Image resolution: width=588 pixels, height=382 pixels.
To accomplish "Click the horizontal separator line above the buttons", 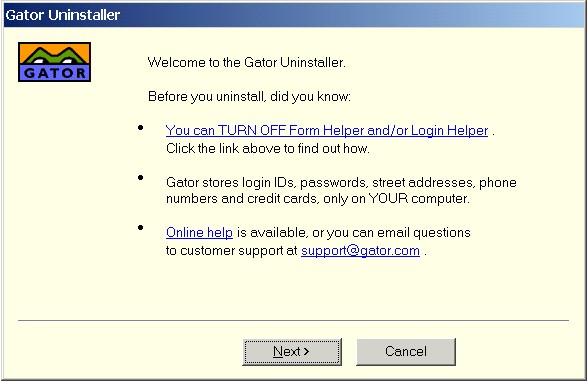I will (293, 321).
